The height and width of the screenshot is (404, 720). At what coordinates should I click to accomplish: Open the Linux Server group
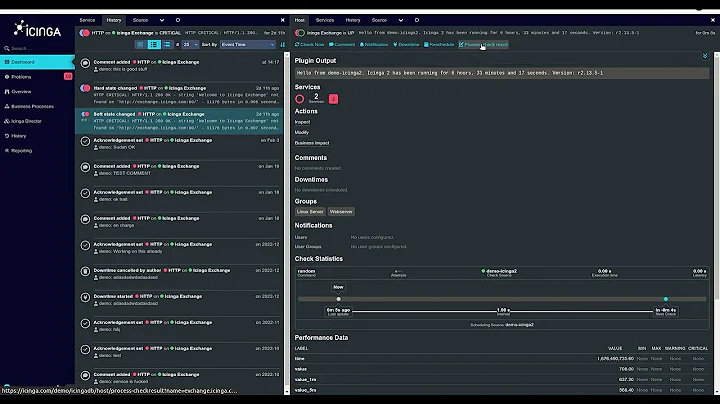click(310, 212)
